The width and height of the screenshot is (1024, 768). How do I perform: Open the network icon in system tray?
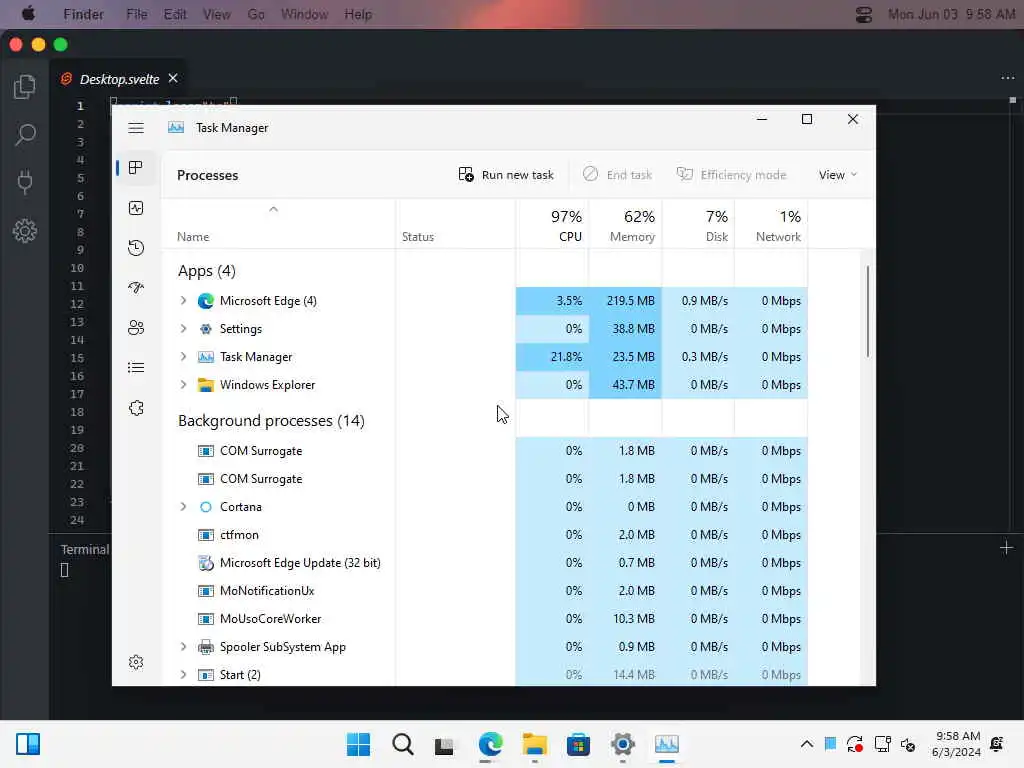[882, 744]
